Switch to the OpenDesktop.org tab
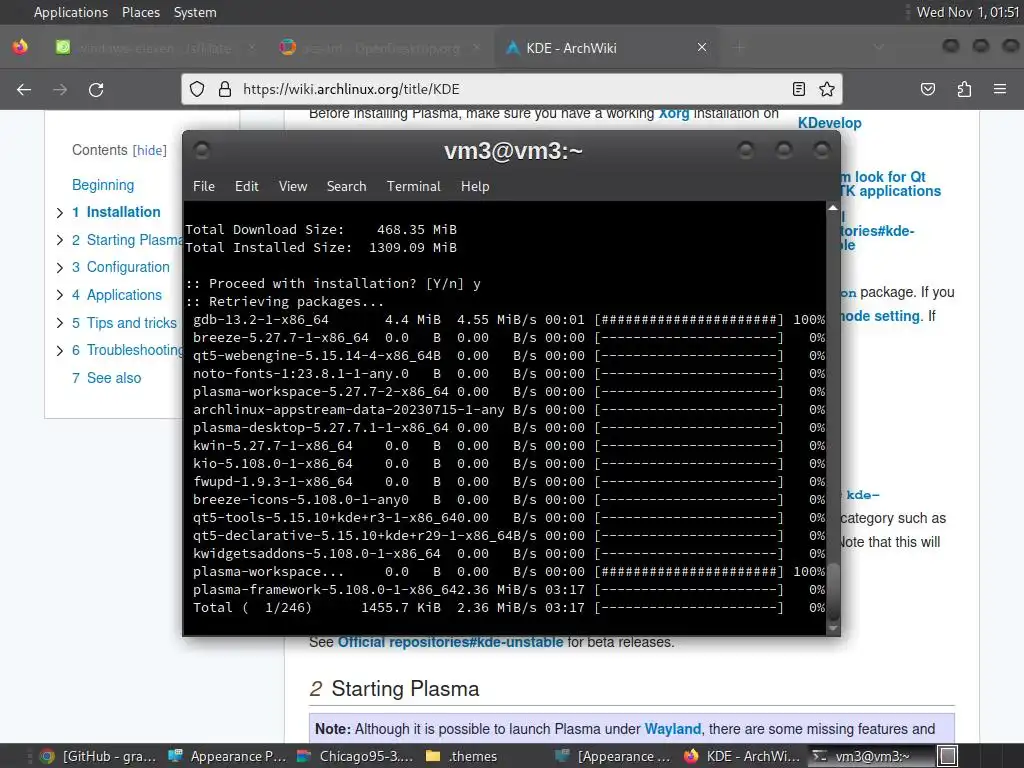 (x=381, y=48)
